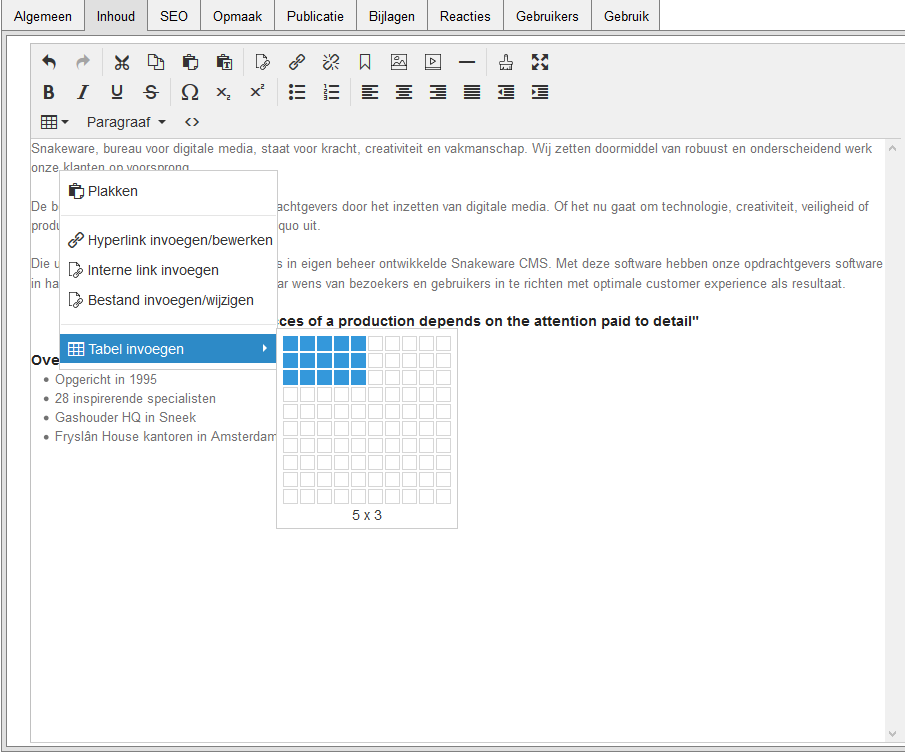Click the fullscreen expand icon
905x755 pixels.
[x=540, y=62]
